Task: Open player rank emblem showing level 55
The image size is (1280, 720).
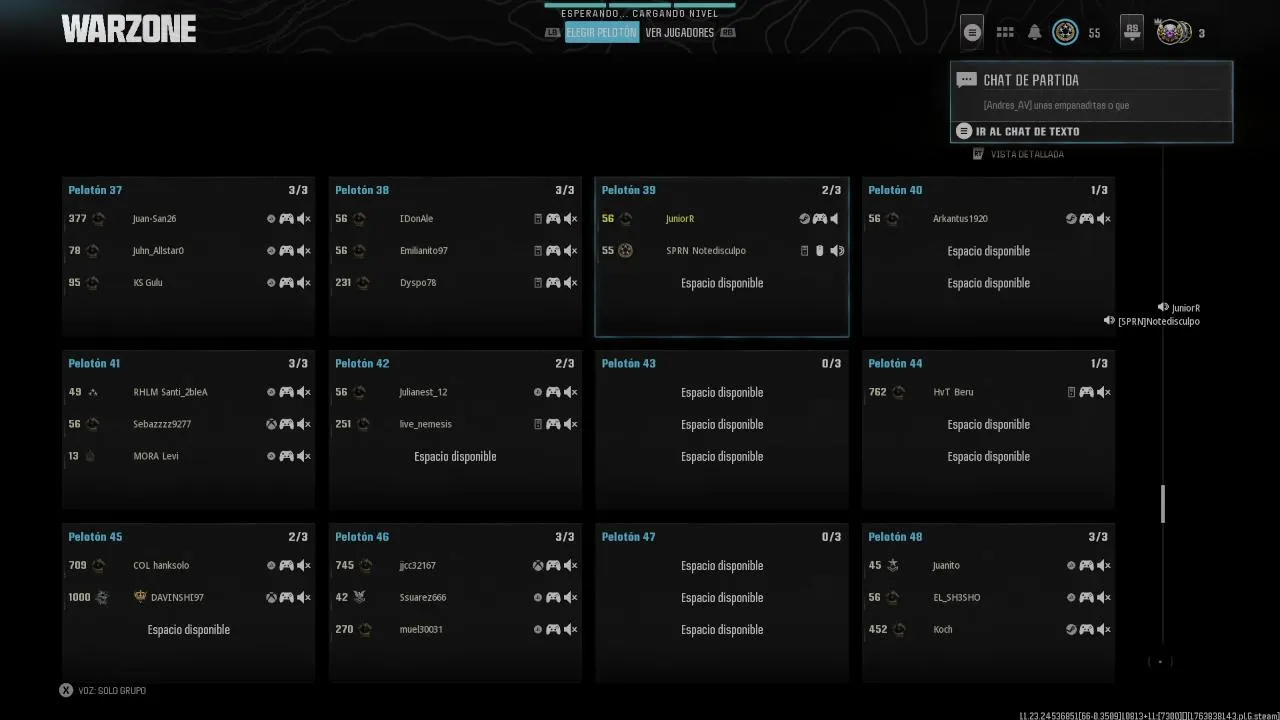Action: [x=1065, y=32]
